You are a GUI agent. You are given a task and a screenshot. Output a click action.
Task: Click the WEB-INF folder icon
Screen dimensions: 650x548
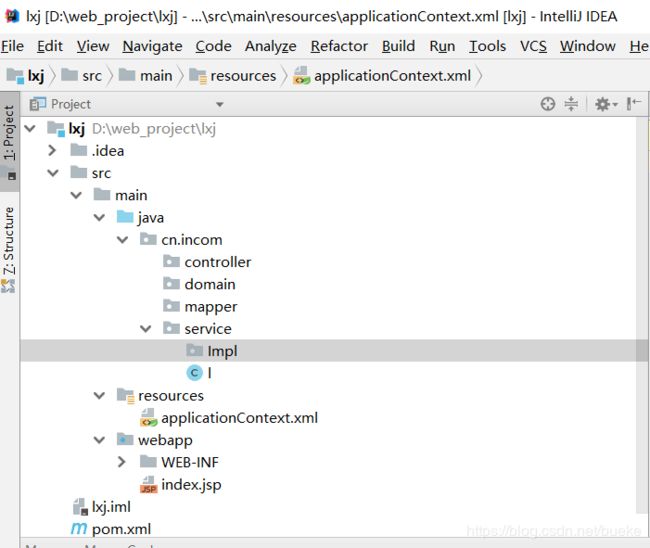tap(148, 462)
